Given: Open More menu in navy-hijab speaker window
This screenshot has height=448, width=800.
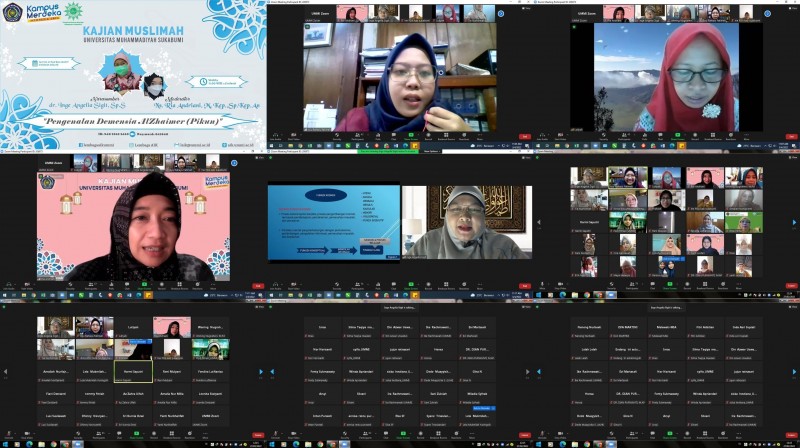Looking at the screenshot, I should pos(480,137).
